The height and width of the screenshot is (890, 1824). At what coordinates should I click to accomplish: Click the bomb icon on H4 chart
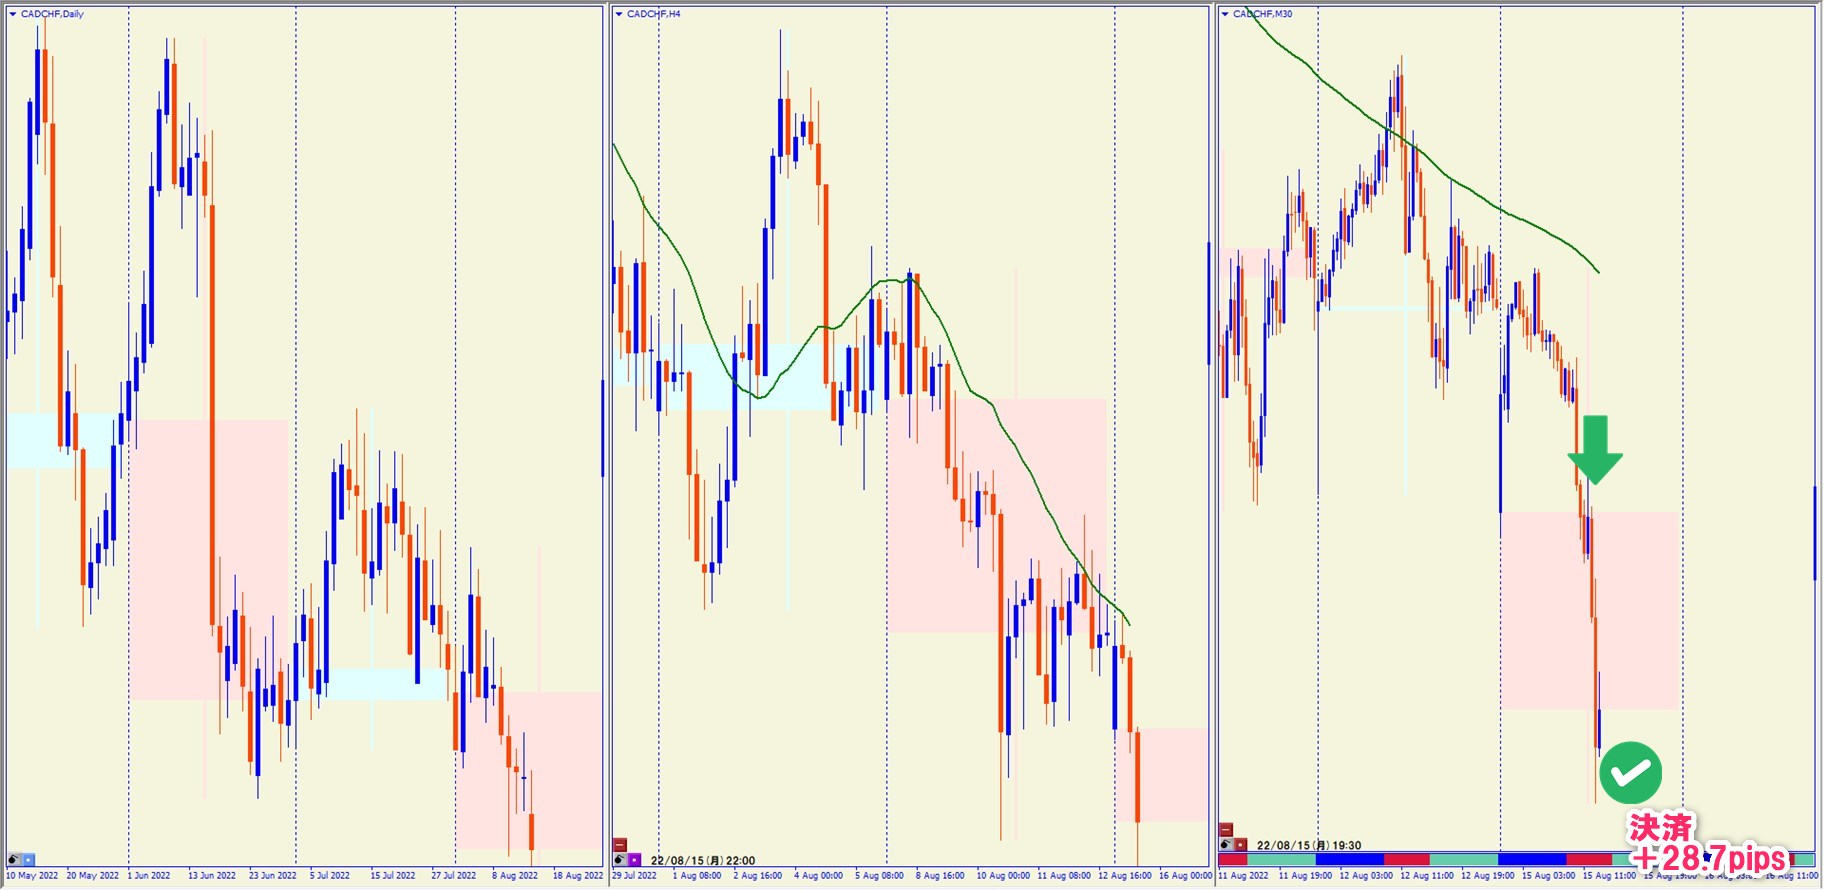620,859
